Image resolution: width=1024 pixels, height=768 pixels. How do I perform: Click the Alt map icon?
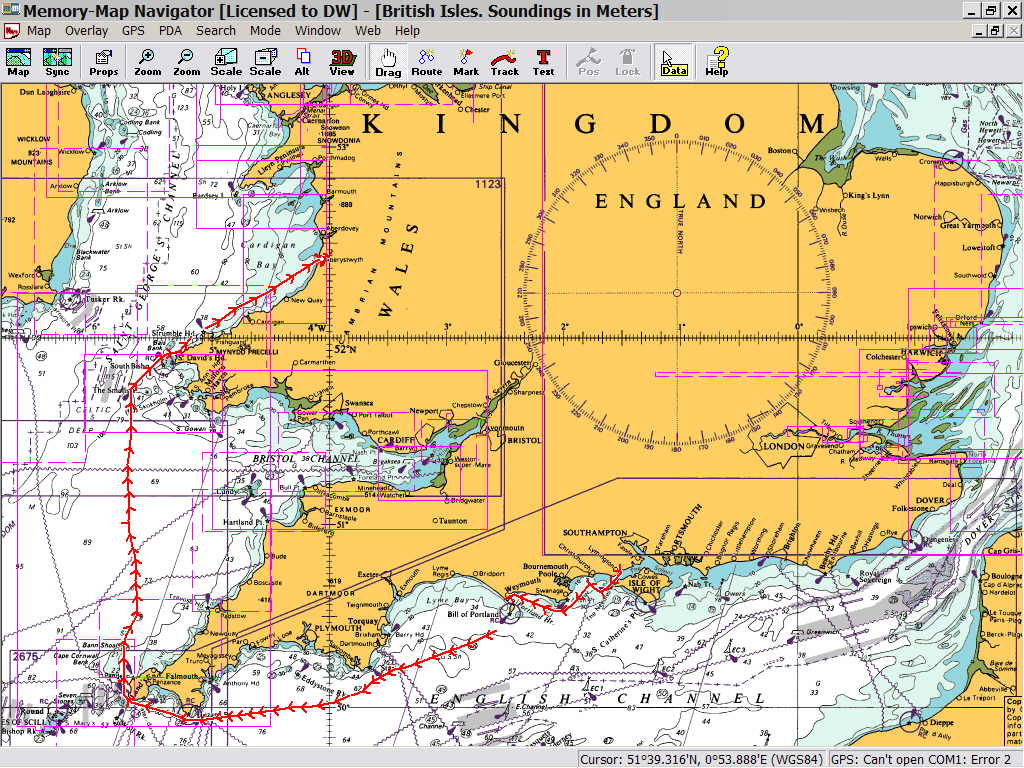(x=302, y=62)
